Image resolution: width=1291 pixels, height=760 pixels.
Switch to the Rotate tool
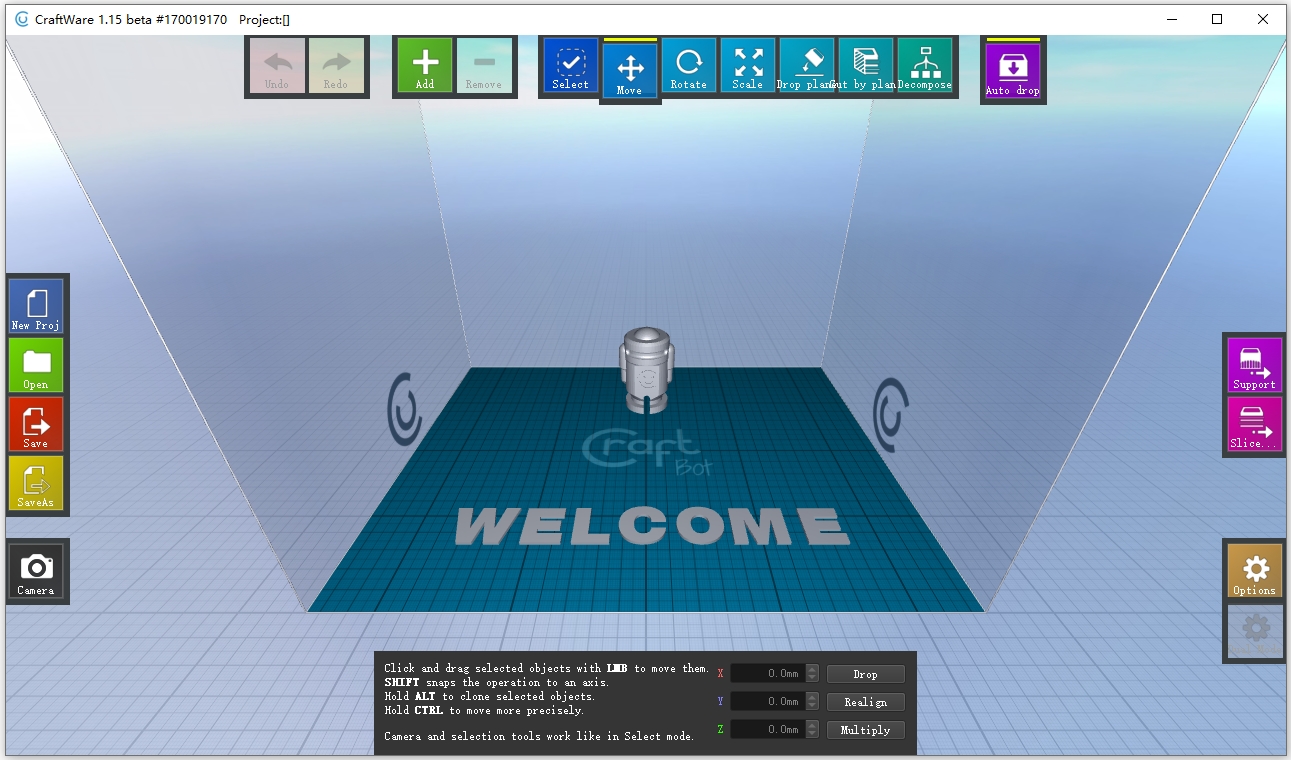[x=689, y=66]
